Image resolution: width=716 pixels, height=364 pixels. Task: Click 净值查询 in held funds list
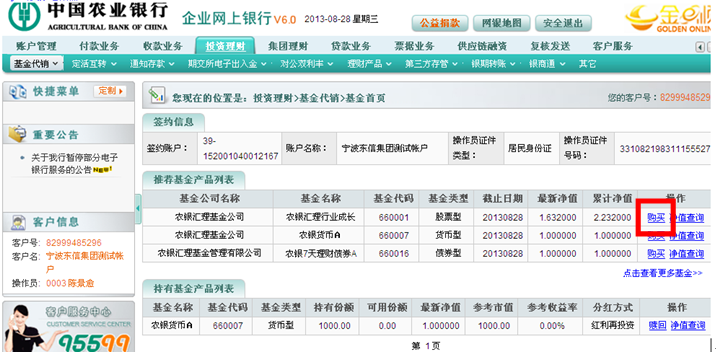click(688, 326)
